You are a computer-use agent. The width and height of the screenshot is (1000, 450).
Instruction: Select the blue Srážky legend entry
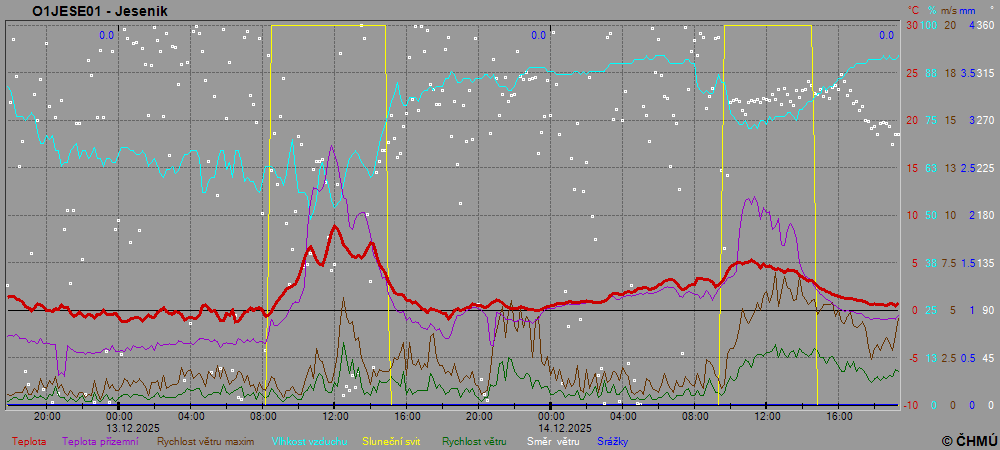click(x=613, y=440)
